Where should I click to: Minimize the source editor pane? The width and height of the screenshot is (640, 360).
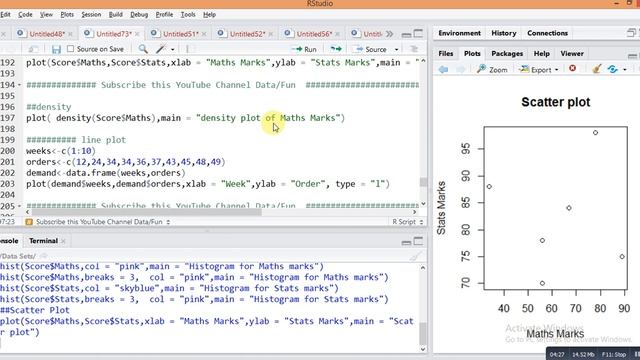click(406, 35)
